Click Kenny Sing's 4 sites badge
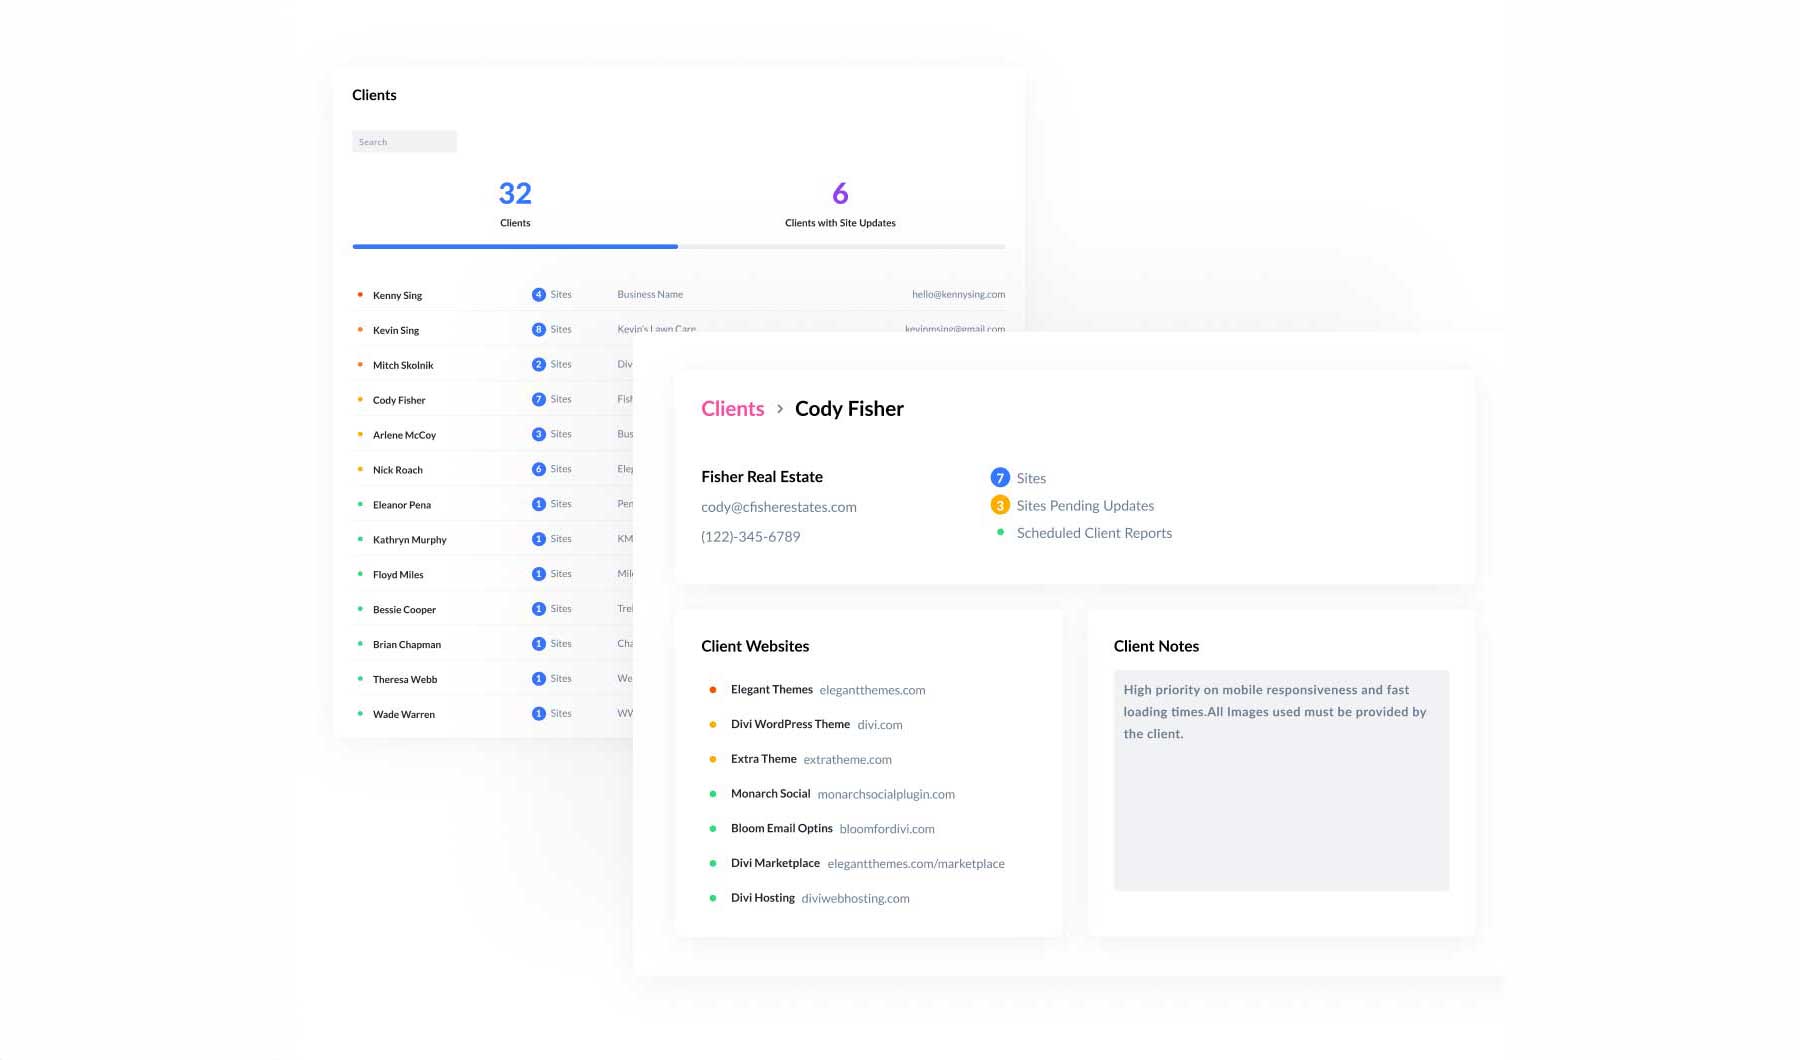 point(539,295)
